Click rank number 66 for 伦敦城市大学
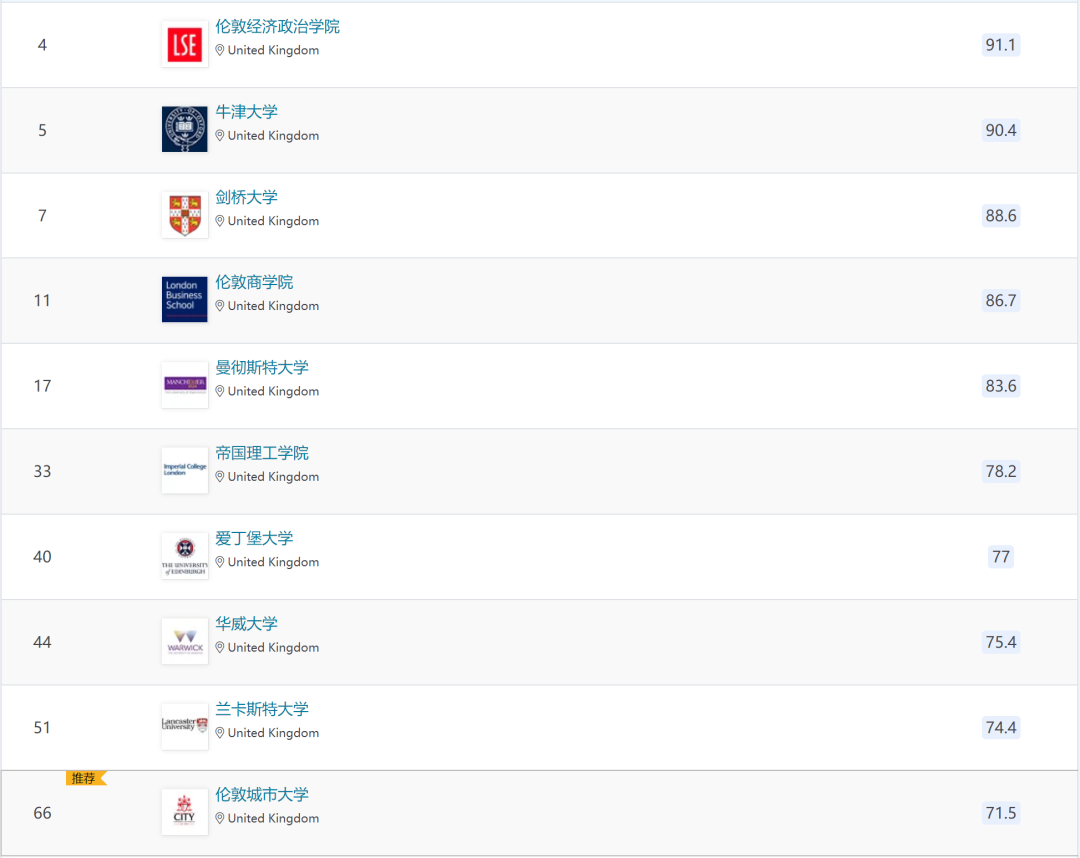 (42, 813)
